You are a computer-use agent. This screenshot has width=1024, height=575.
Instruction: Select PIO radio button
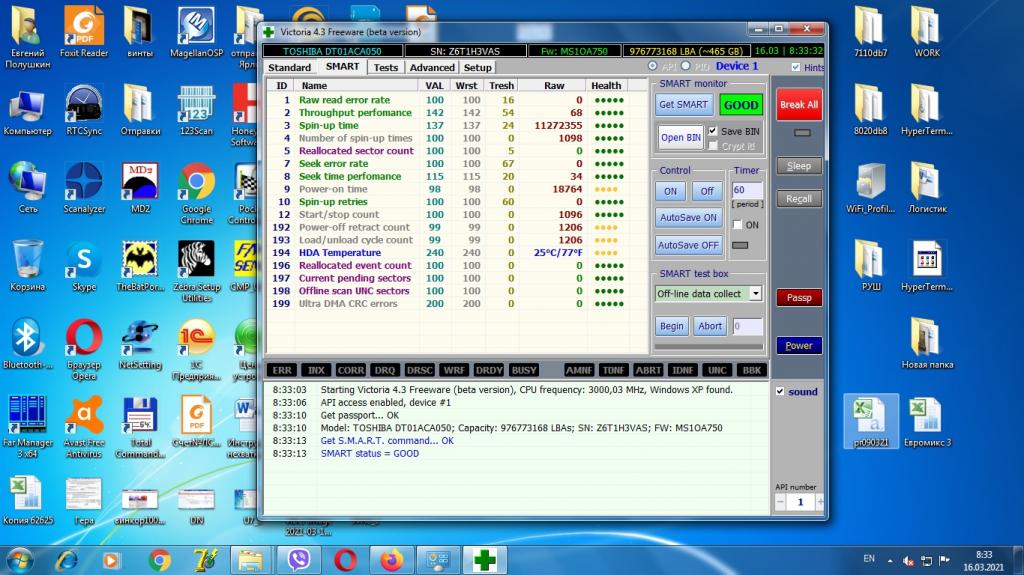[685, 66]
